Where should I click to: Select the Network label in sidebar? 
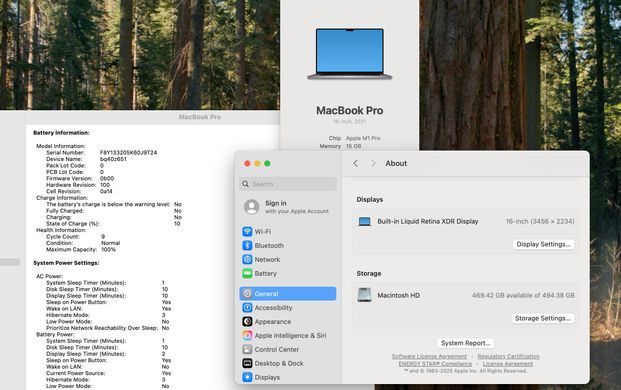[267, 259]
